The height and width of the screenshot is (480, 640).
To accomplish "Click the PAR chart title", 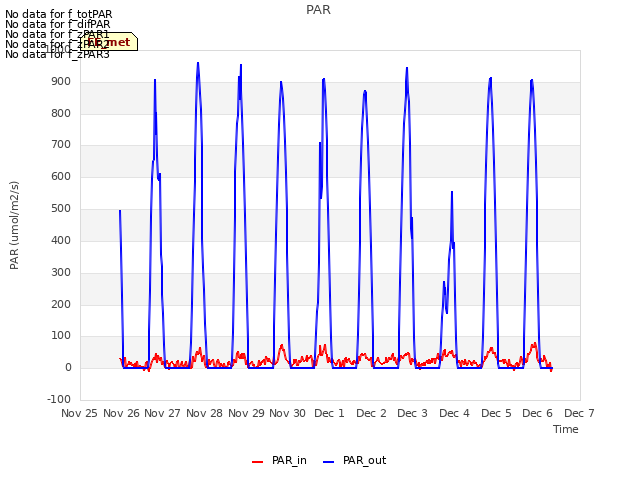I will tap(318, 10).
